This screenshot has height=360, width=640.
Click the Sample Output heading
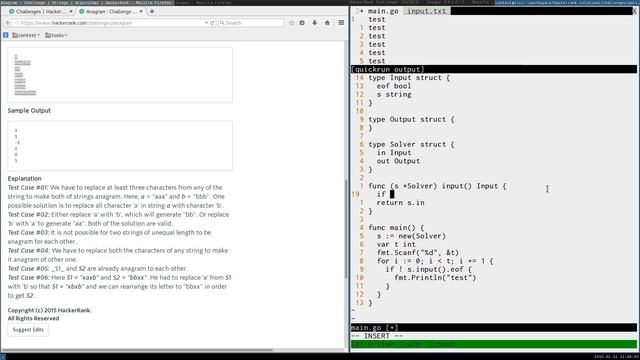coord(29,111)
